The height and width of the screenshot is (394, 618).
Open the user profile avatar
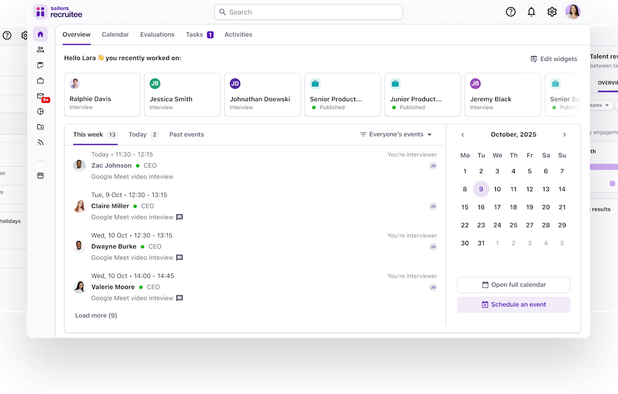coord(573,12)
